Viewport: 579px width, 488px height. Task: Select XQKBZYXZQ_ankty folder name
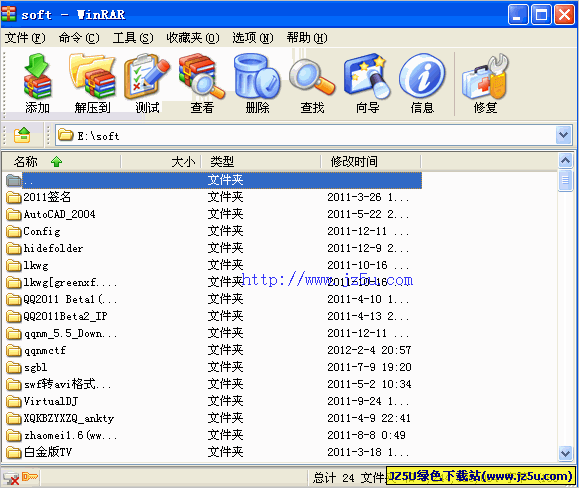point(69,418)
